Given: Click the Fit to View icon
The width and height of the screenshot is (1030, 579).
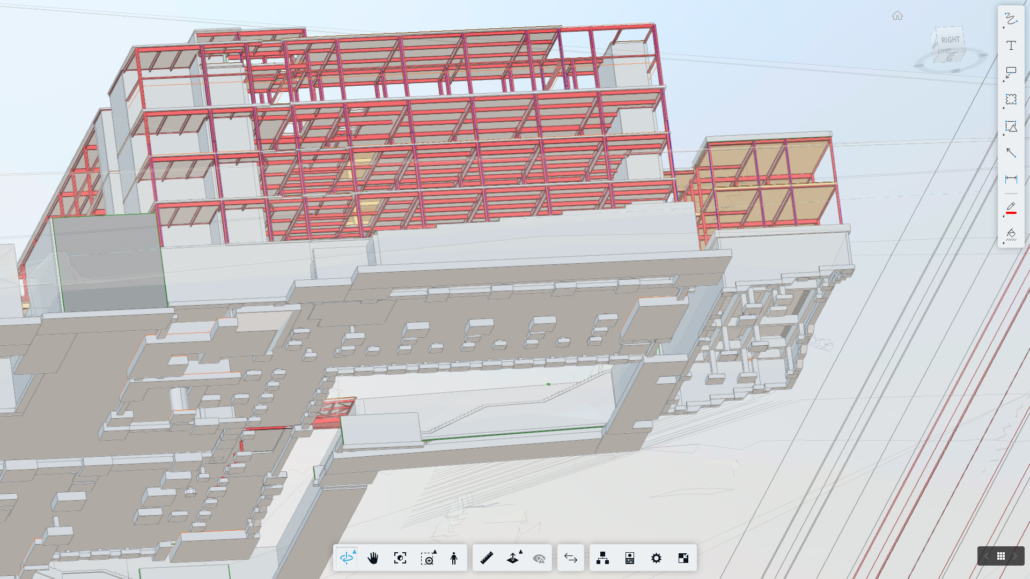Looking at the screenshot, I should (x=400, y=558).
